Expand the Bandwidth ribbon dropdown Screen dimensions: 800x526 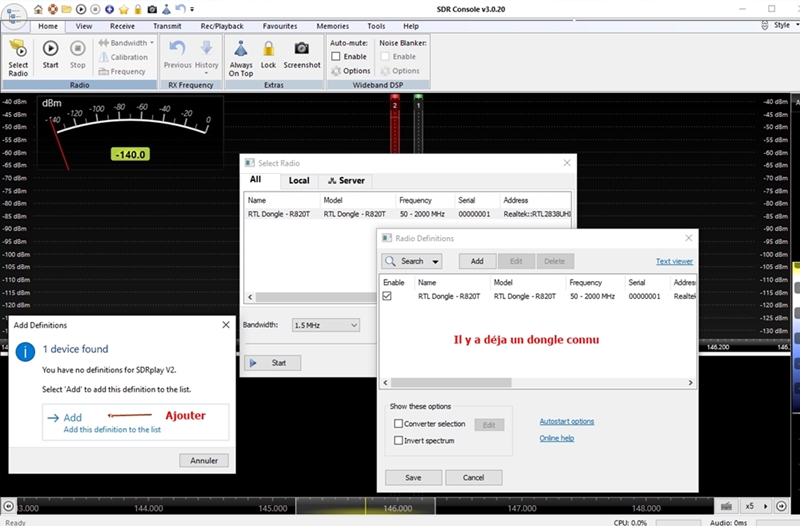(x=152, y=43)
